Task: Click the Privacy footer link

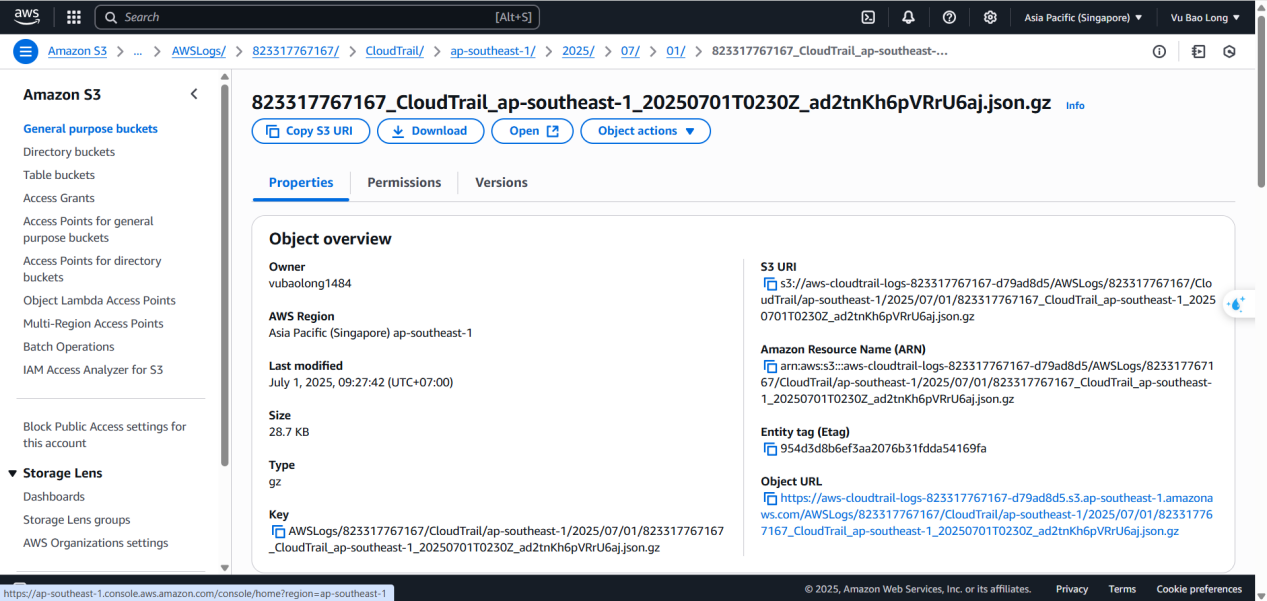Action: (1072, 589)
